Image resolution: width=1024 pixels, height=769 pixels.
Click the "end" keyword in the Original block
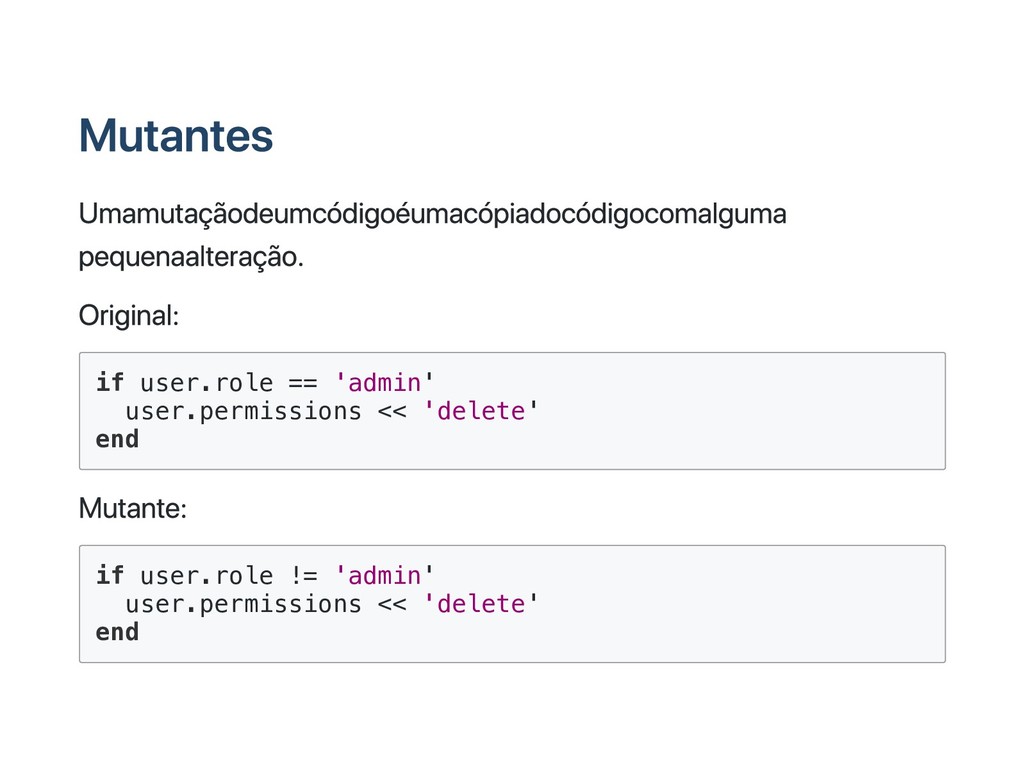[x=118, y=439]
